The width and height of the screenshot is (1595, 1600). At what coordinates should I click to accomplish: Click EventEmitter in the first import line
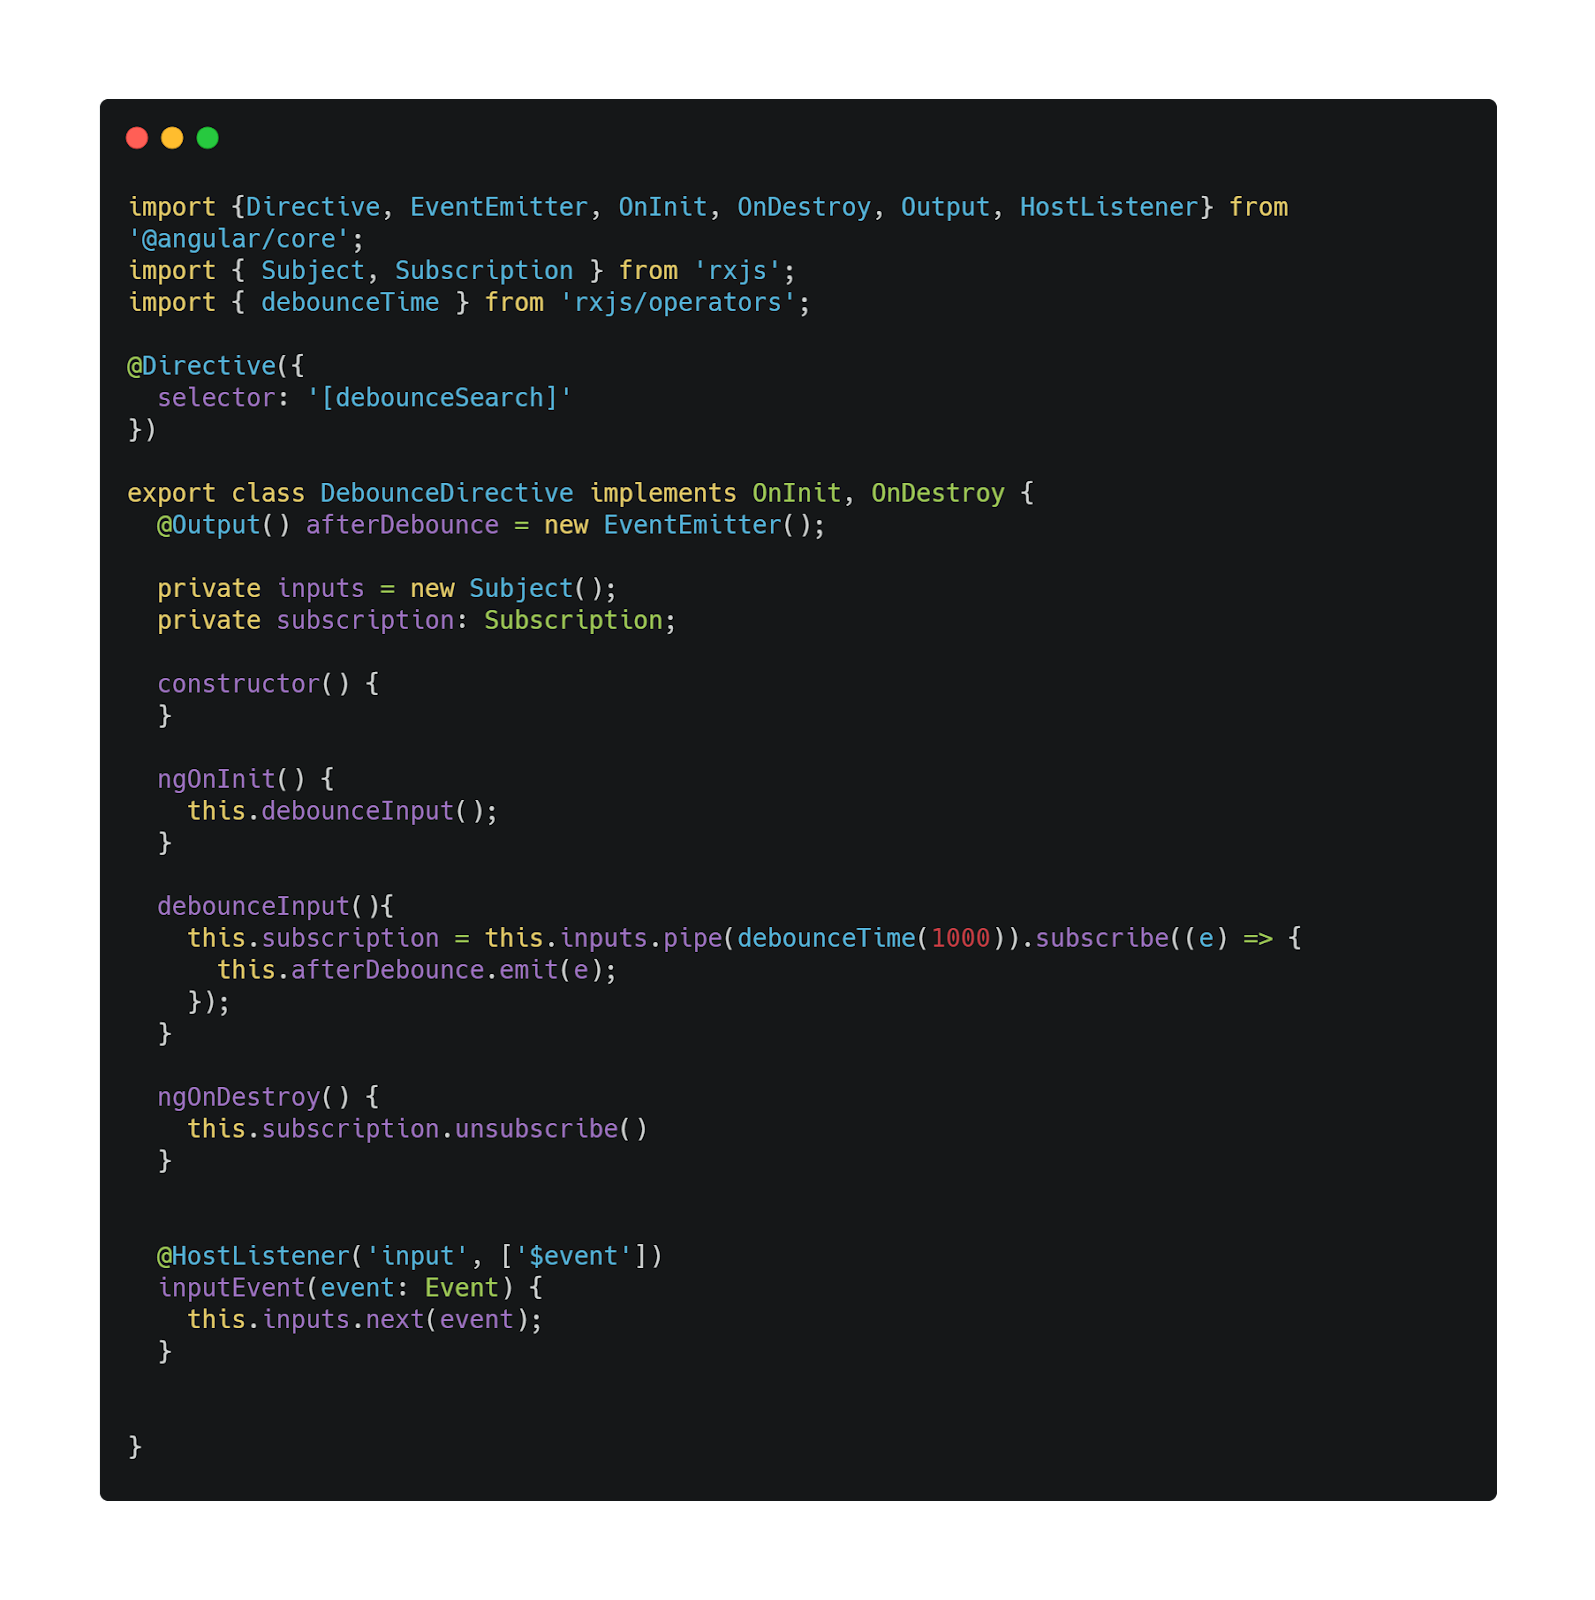[x=499, y=207]
